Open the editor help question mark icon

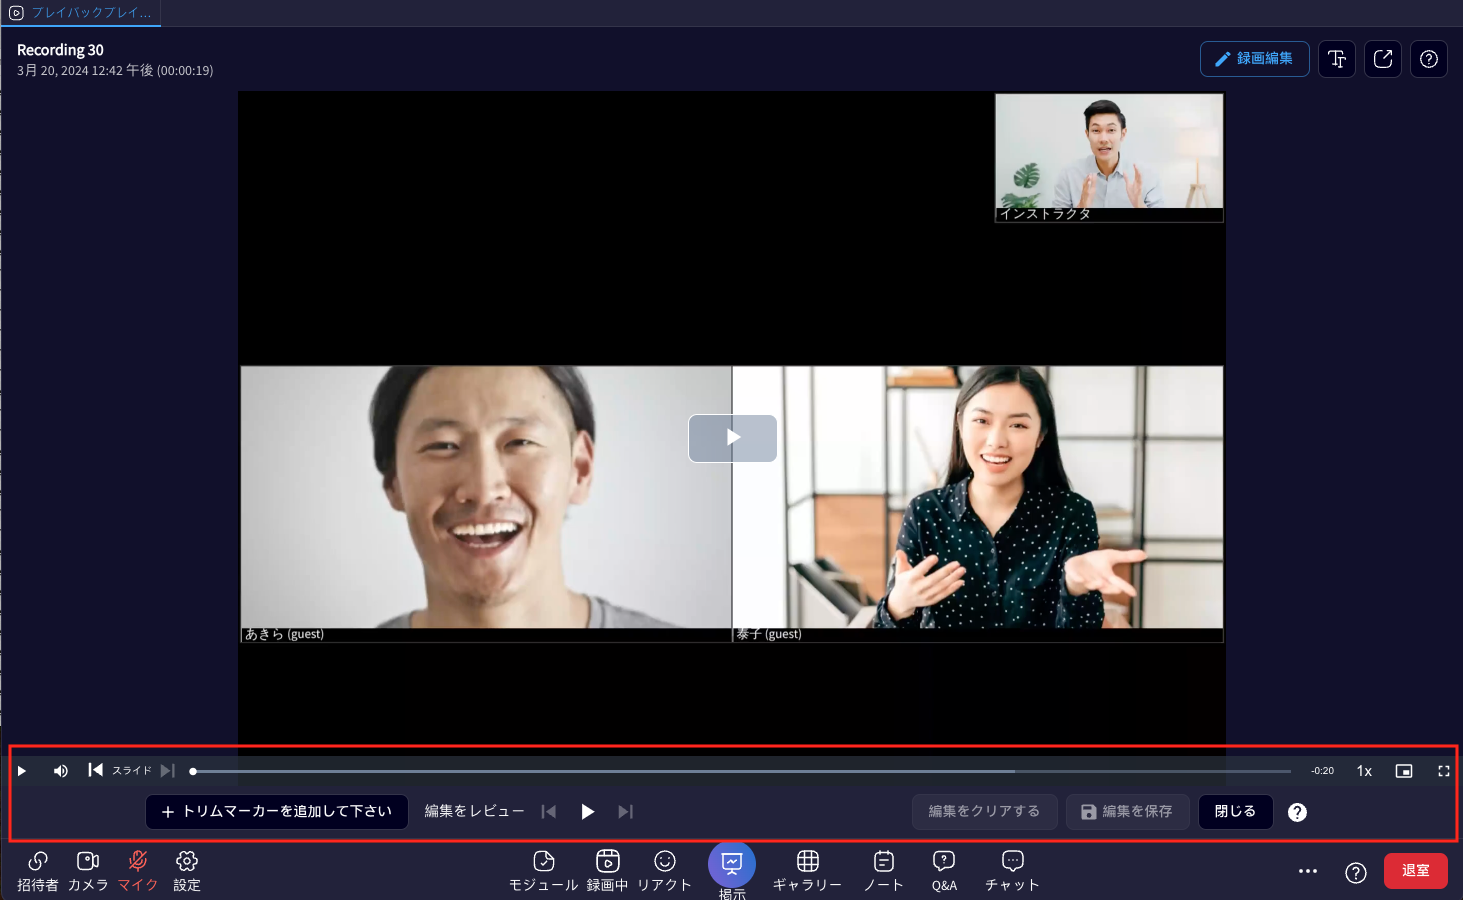coord(1297,813)
